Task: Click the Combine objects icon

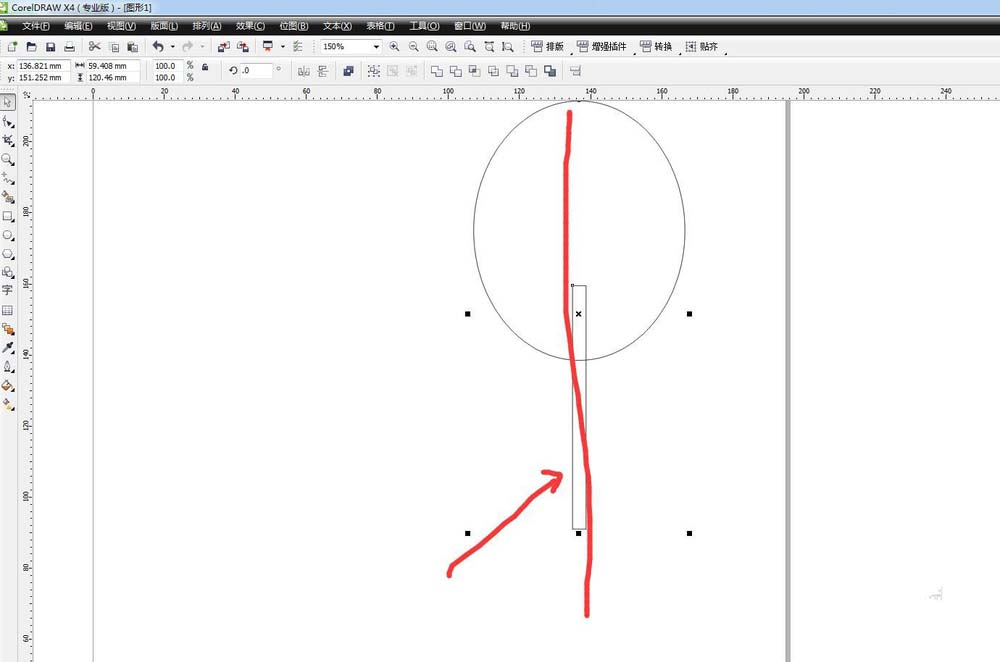Action: pos(348,71)
